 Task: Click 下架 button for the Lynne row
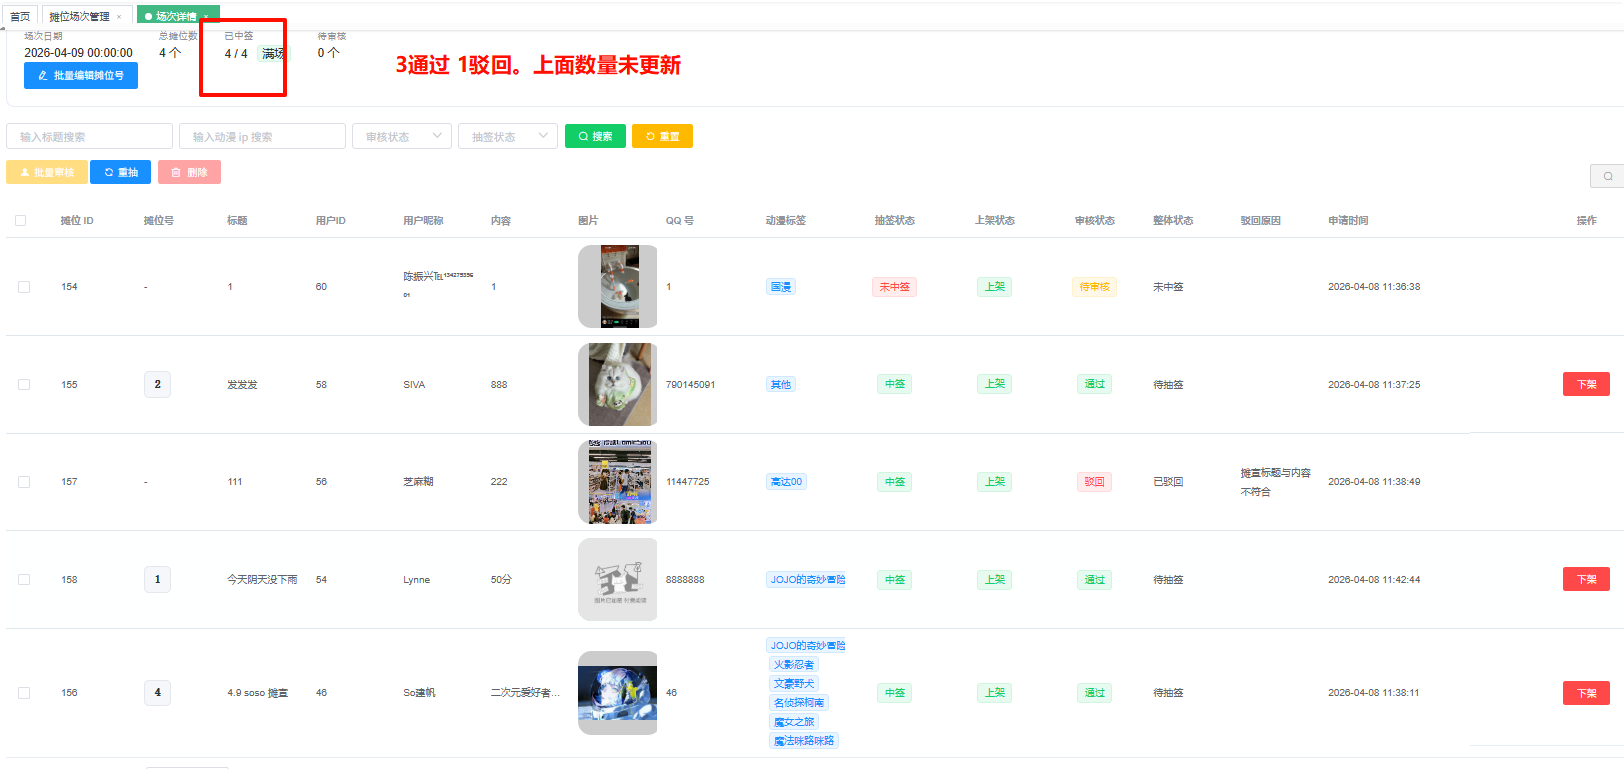[x=1586, y=579]
